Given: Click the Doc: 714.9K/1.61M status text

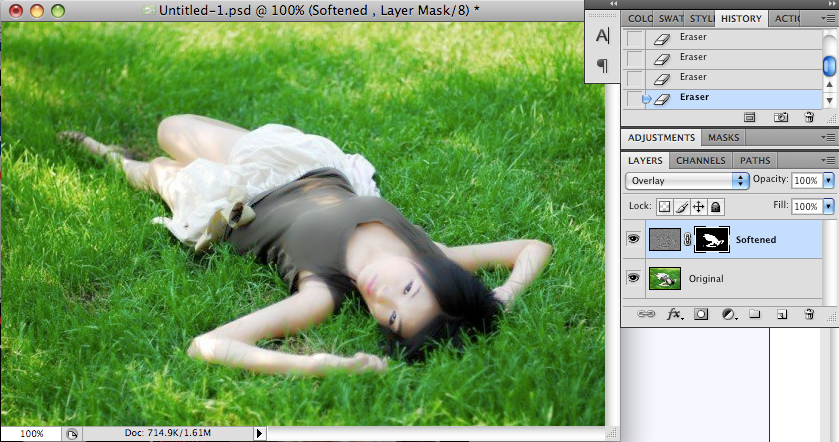Looking at the screenshot, I should coord(167,433).
